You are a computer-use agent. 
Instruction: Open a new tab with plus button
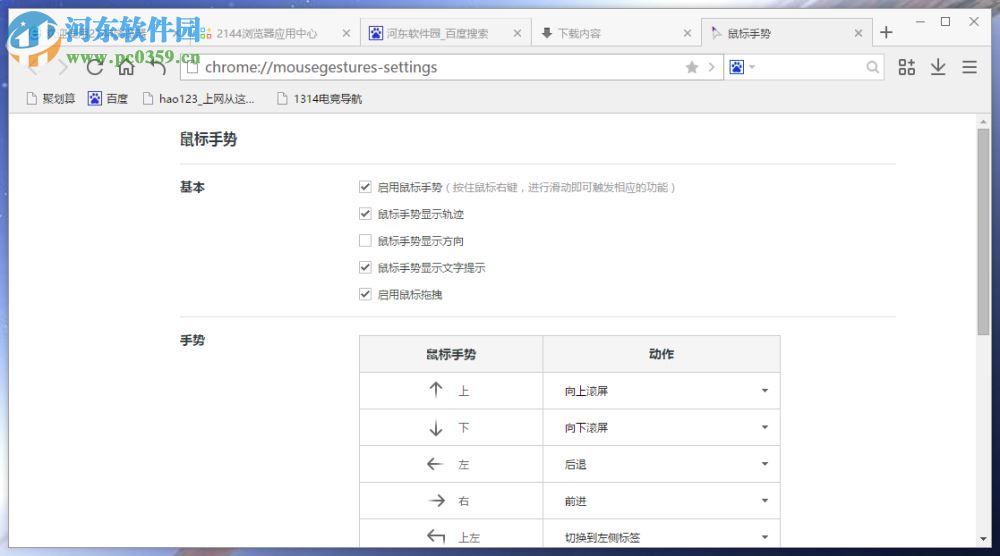click(x=886, y=33)
